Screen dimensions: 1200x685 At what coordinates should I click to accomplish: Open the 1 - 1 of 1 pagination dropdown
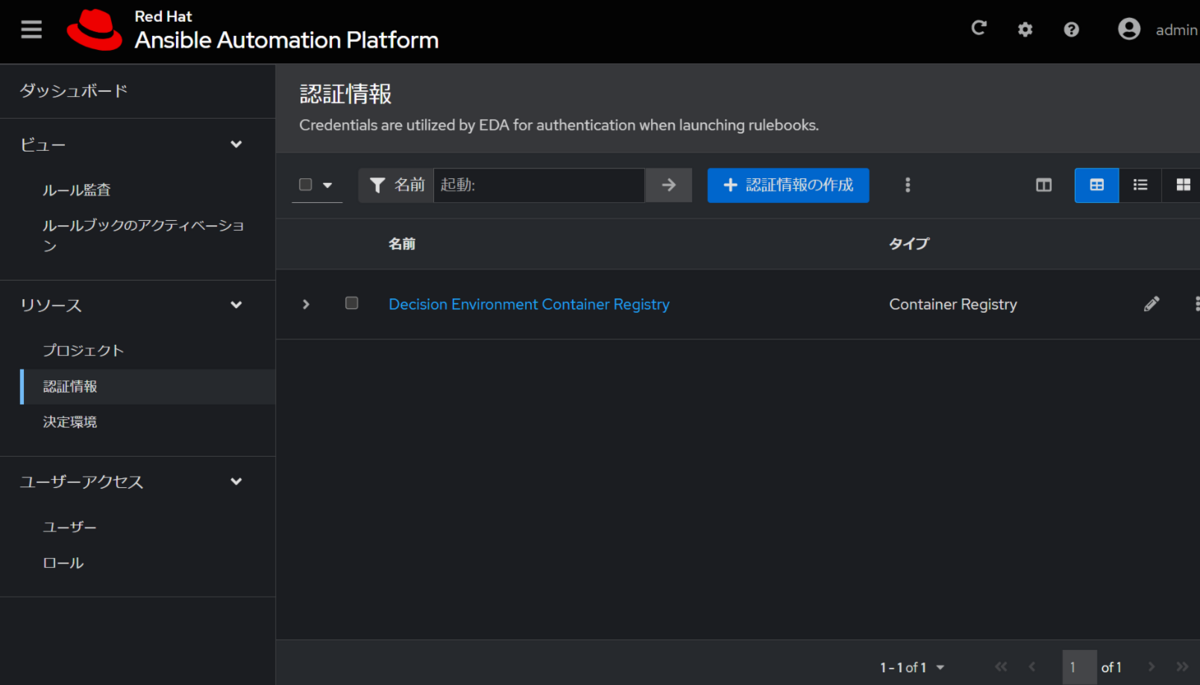pos(911,667)
